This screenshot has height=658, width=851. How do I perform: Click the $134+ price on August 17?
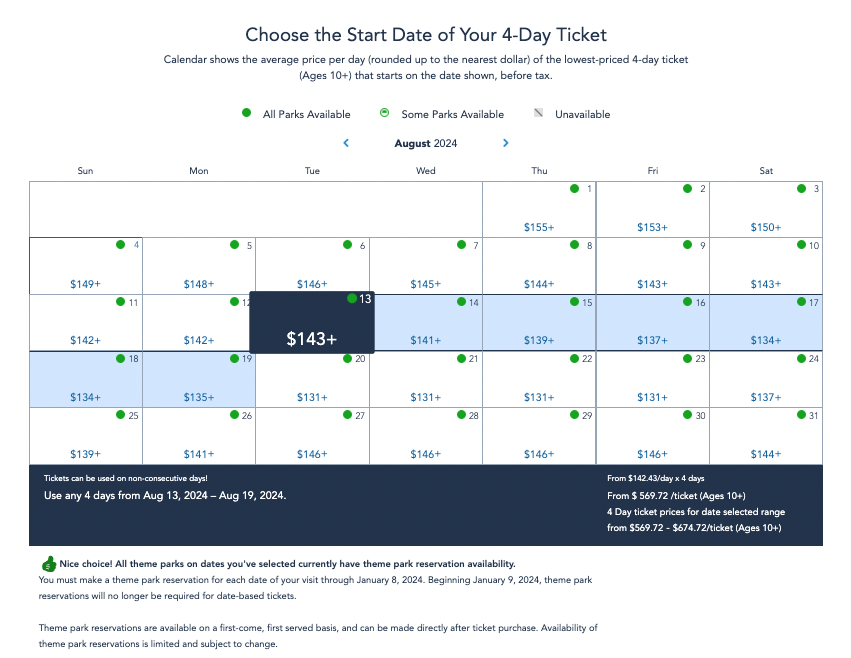(766, 341)
